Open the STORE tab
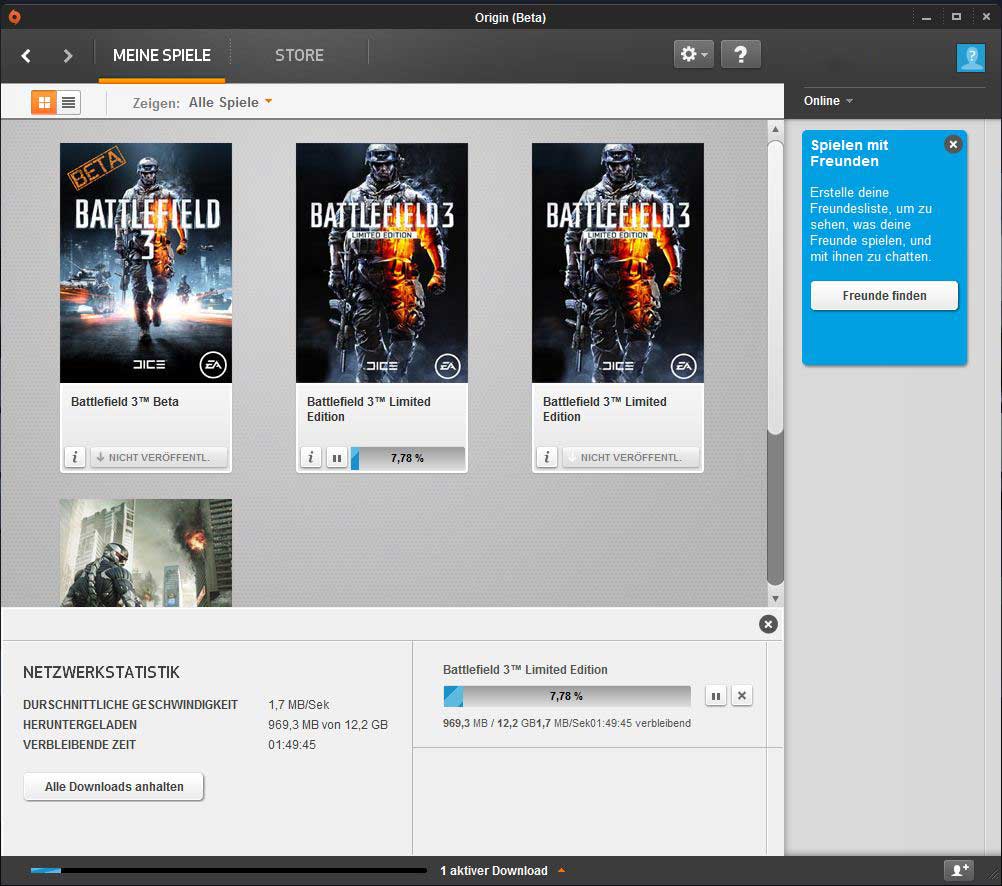1002x886 pixels. (x=299, y=56)
